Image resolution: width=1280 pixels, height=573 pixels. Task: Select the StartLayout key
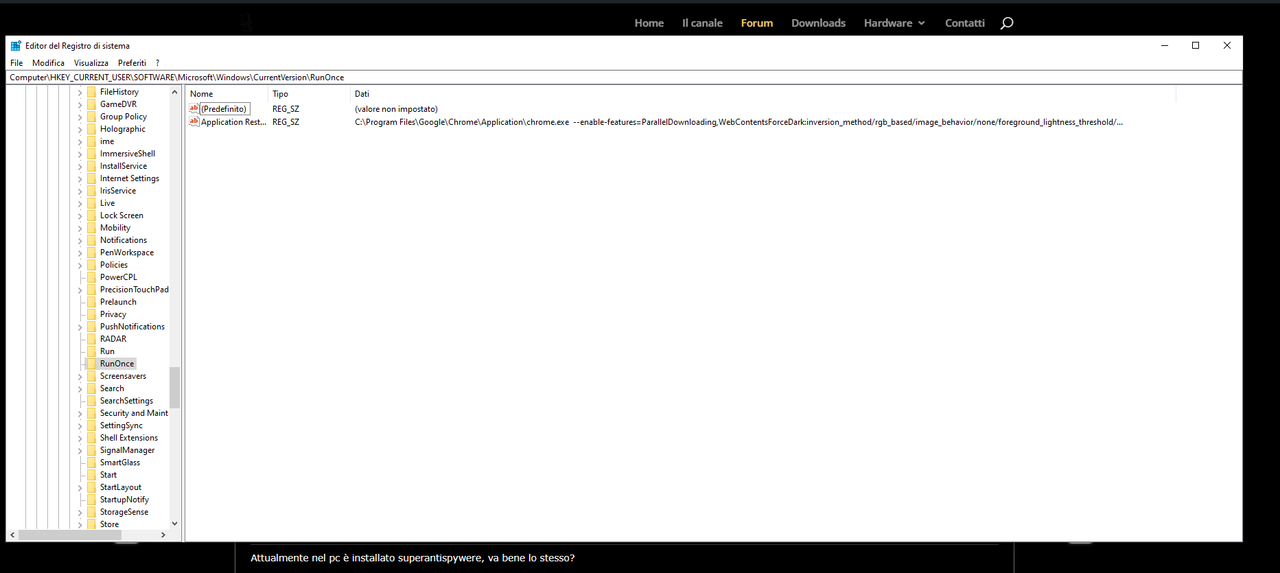tap(120, 487)
